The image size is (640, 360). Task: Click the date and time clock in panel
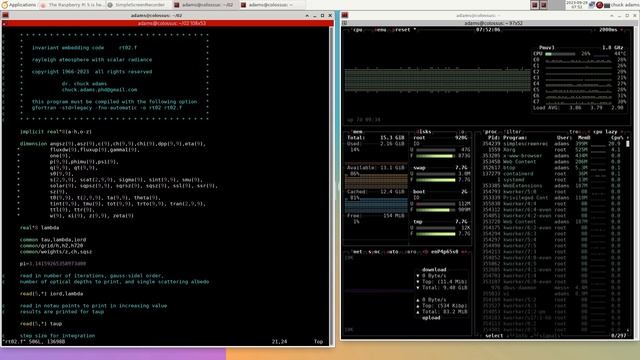(x=576, y=4)
